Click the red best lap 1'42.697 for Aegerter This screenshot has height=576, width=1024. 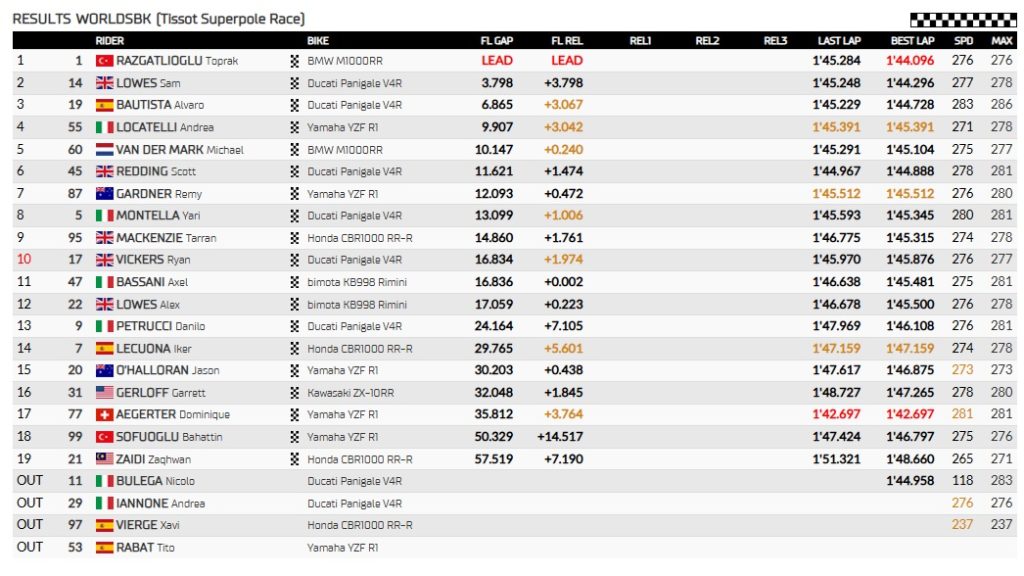(910, 414)
